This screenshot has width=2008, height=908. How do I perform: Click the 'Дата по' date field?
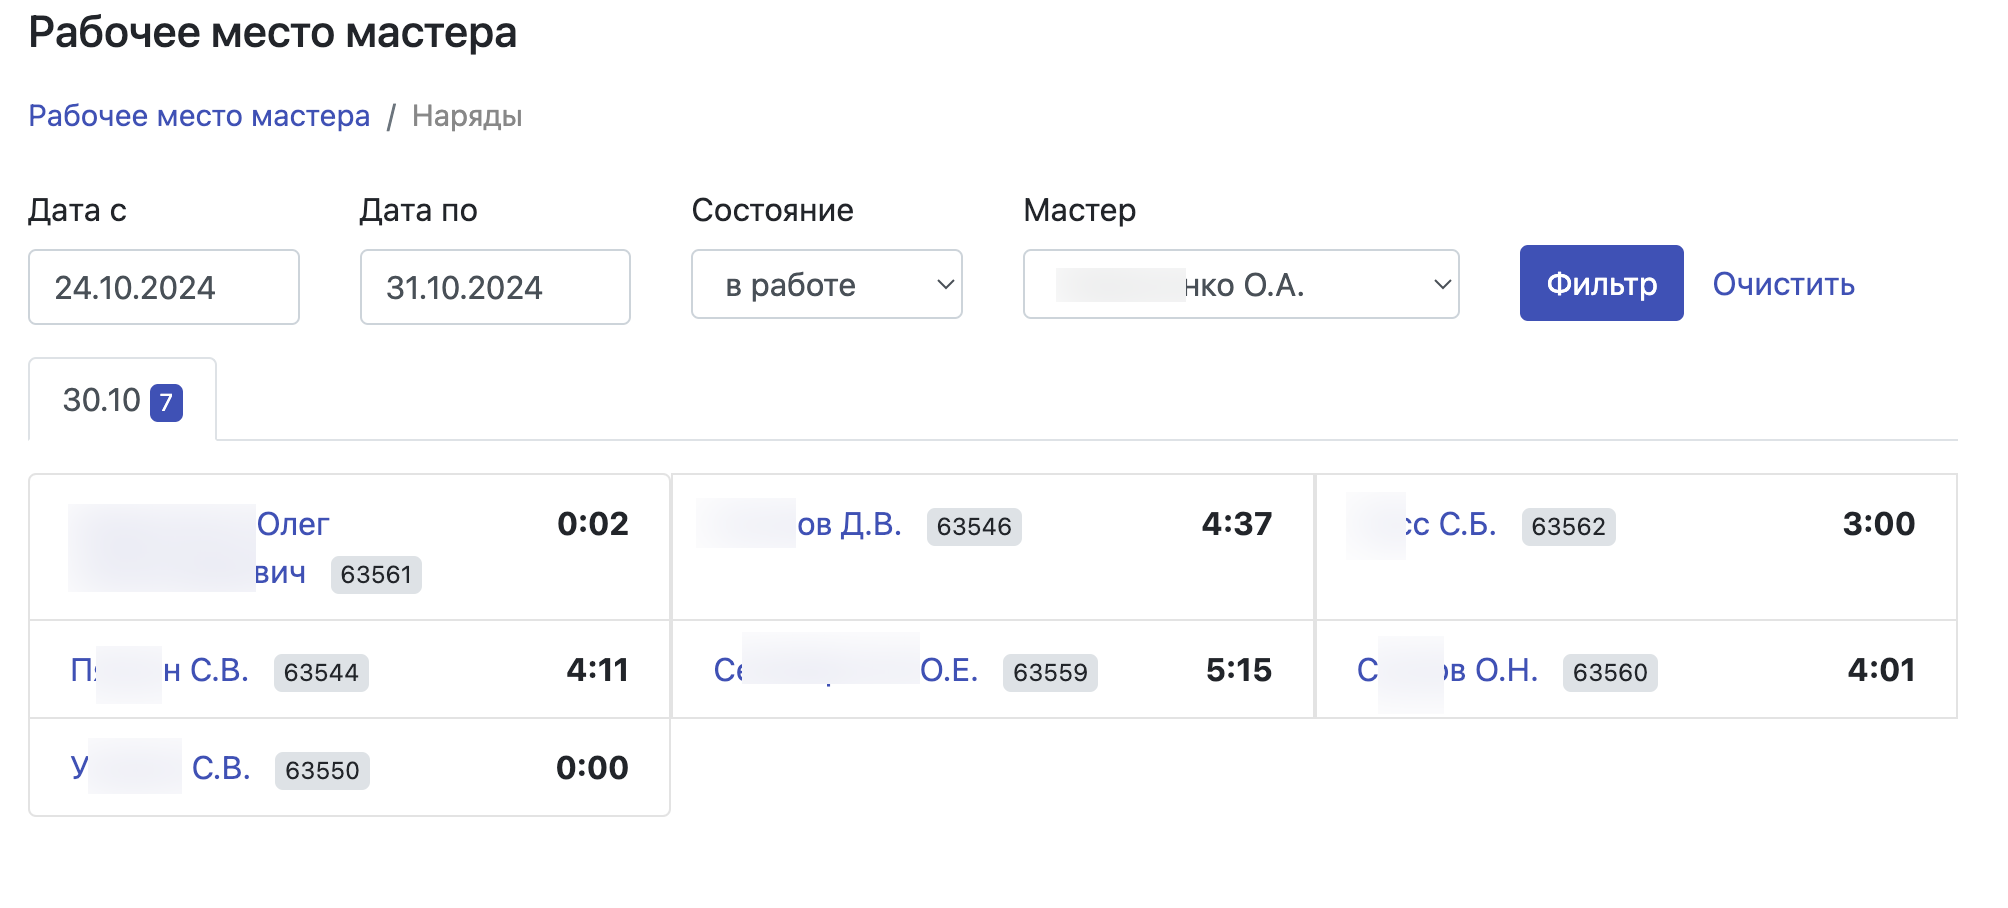494,287
